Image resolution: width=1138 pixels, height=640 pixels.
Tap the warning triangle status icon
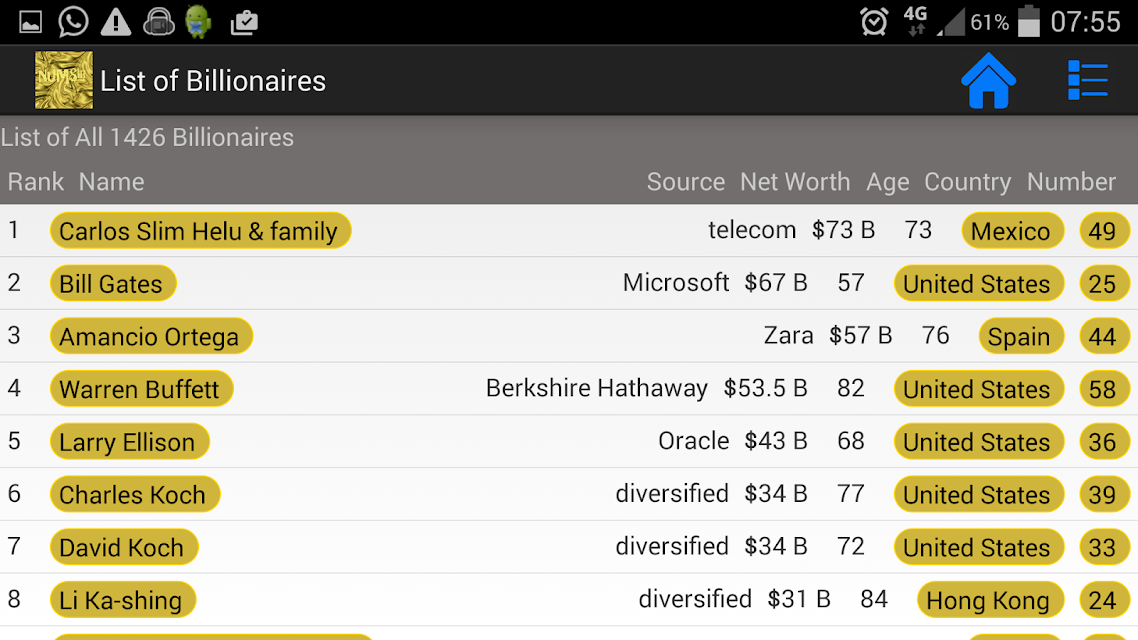coord(115,22)
